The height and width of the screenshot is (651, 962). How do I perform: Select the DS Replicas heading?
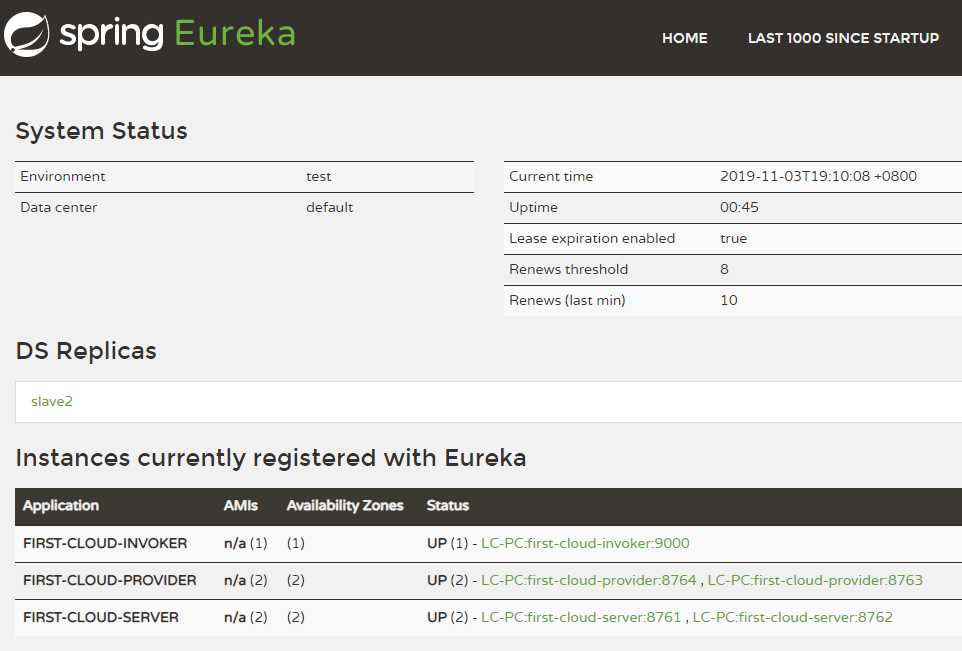87,351
